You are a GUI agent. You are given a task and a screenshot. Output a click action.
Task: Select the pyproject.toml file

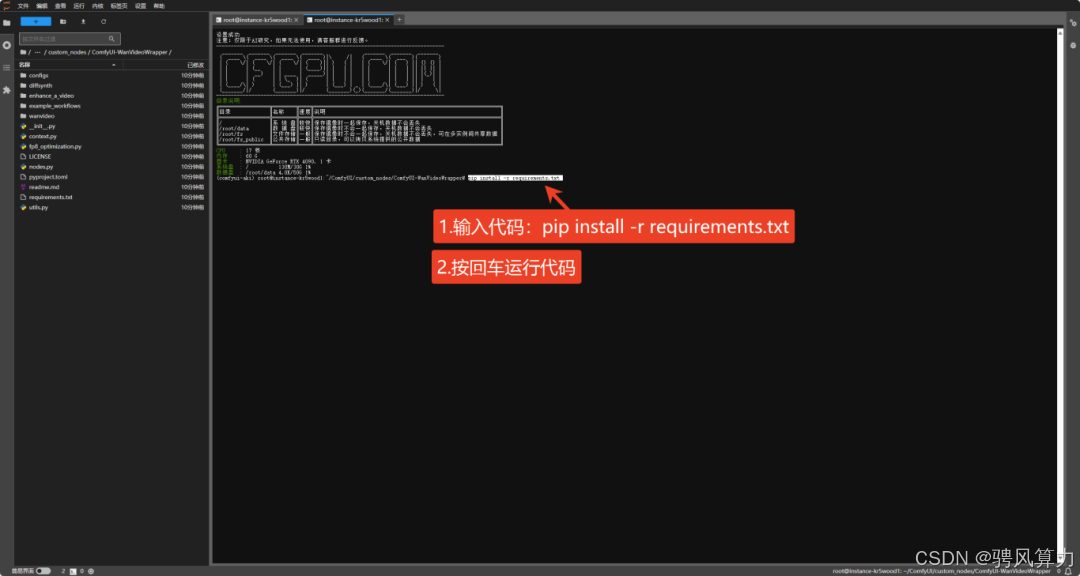110,176
